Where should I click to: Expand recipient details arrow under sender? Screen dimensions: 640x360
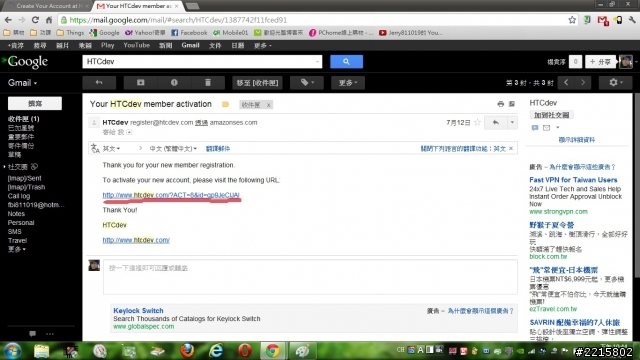tap(129, 132)
